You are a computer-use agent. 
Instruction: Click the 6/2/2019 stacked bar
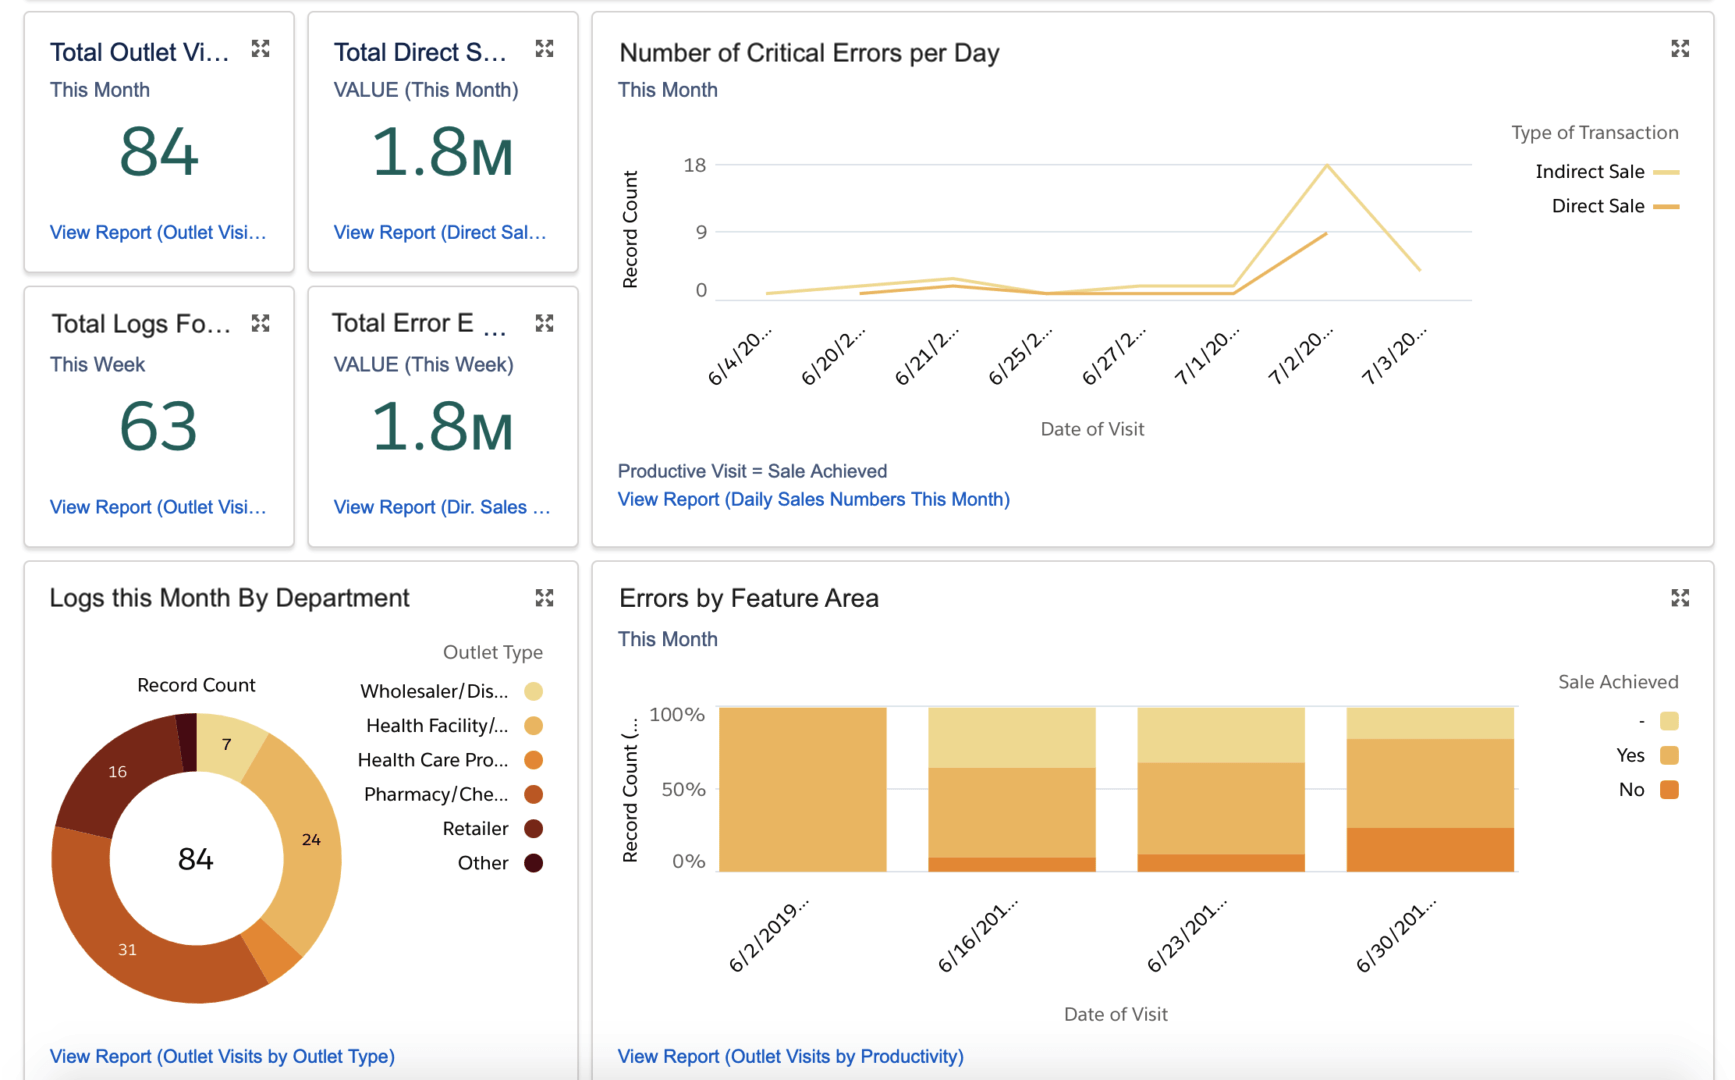coord(803,789)
